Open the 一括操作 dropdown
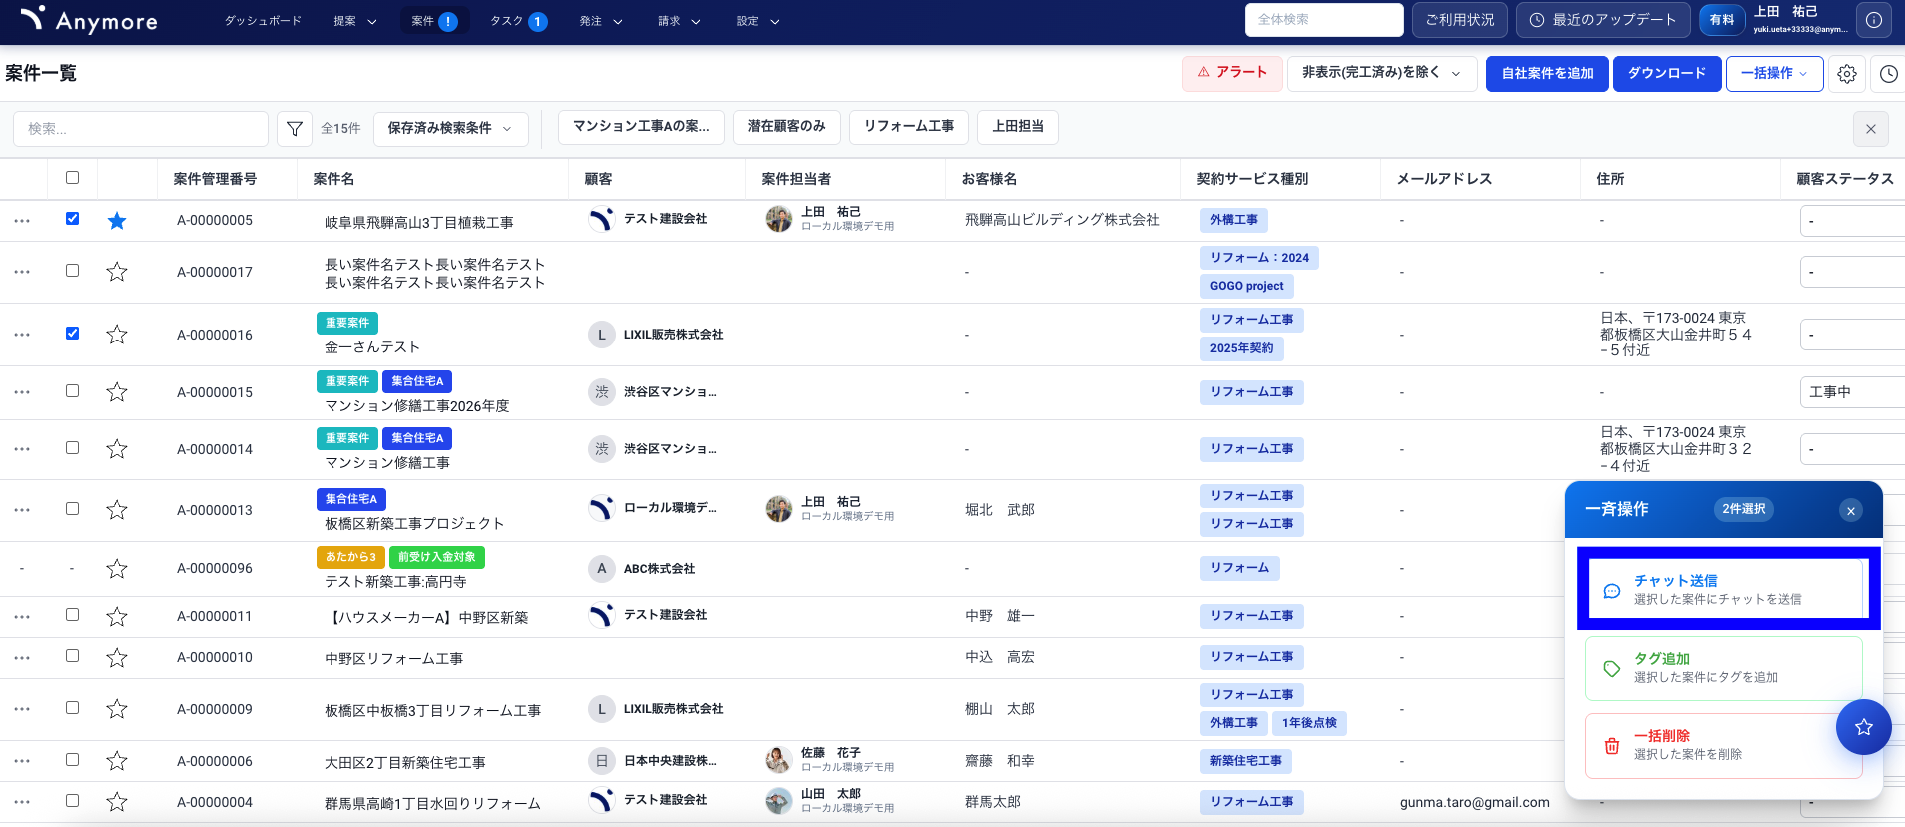Screen dimensions: 1905x827 pyautogui.click(x=1774, y=73)
